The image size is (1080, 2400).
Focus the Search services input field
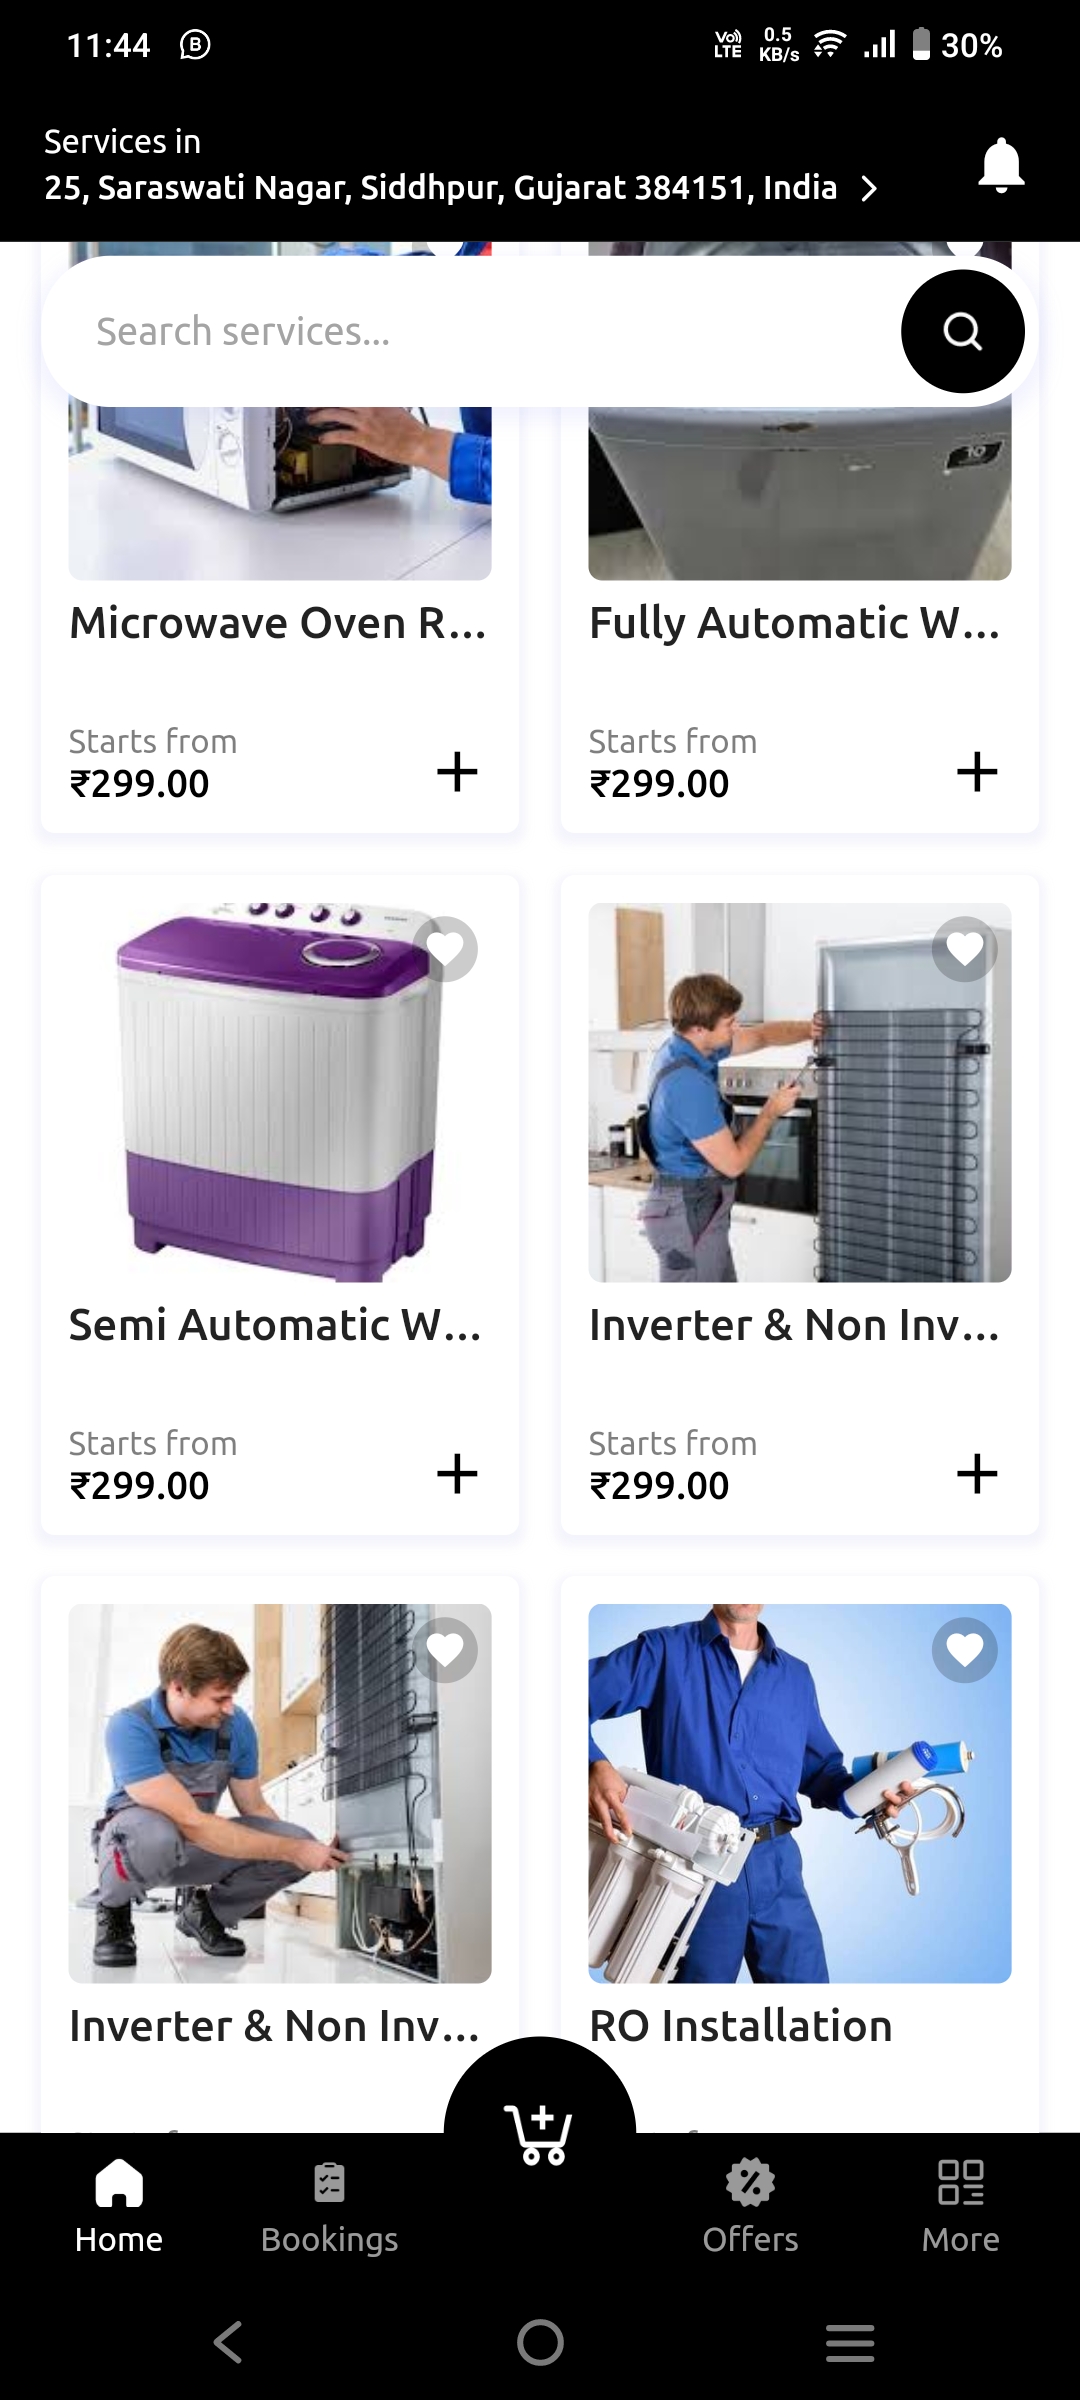tap(470, 331)
